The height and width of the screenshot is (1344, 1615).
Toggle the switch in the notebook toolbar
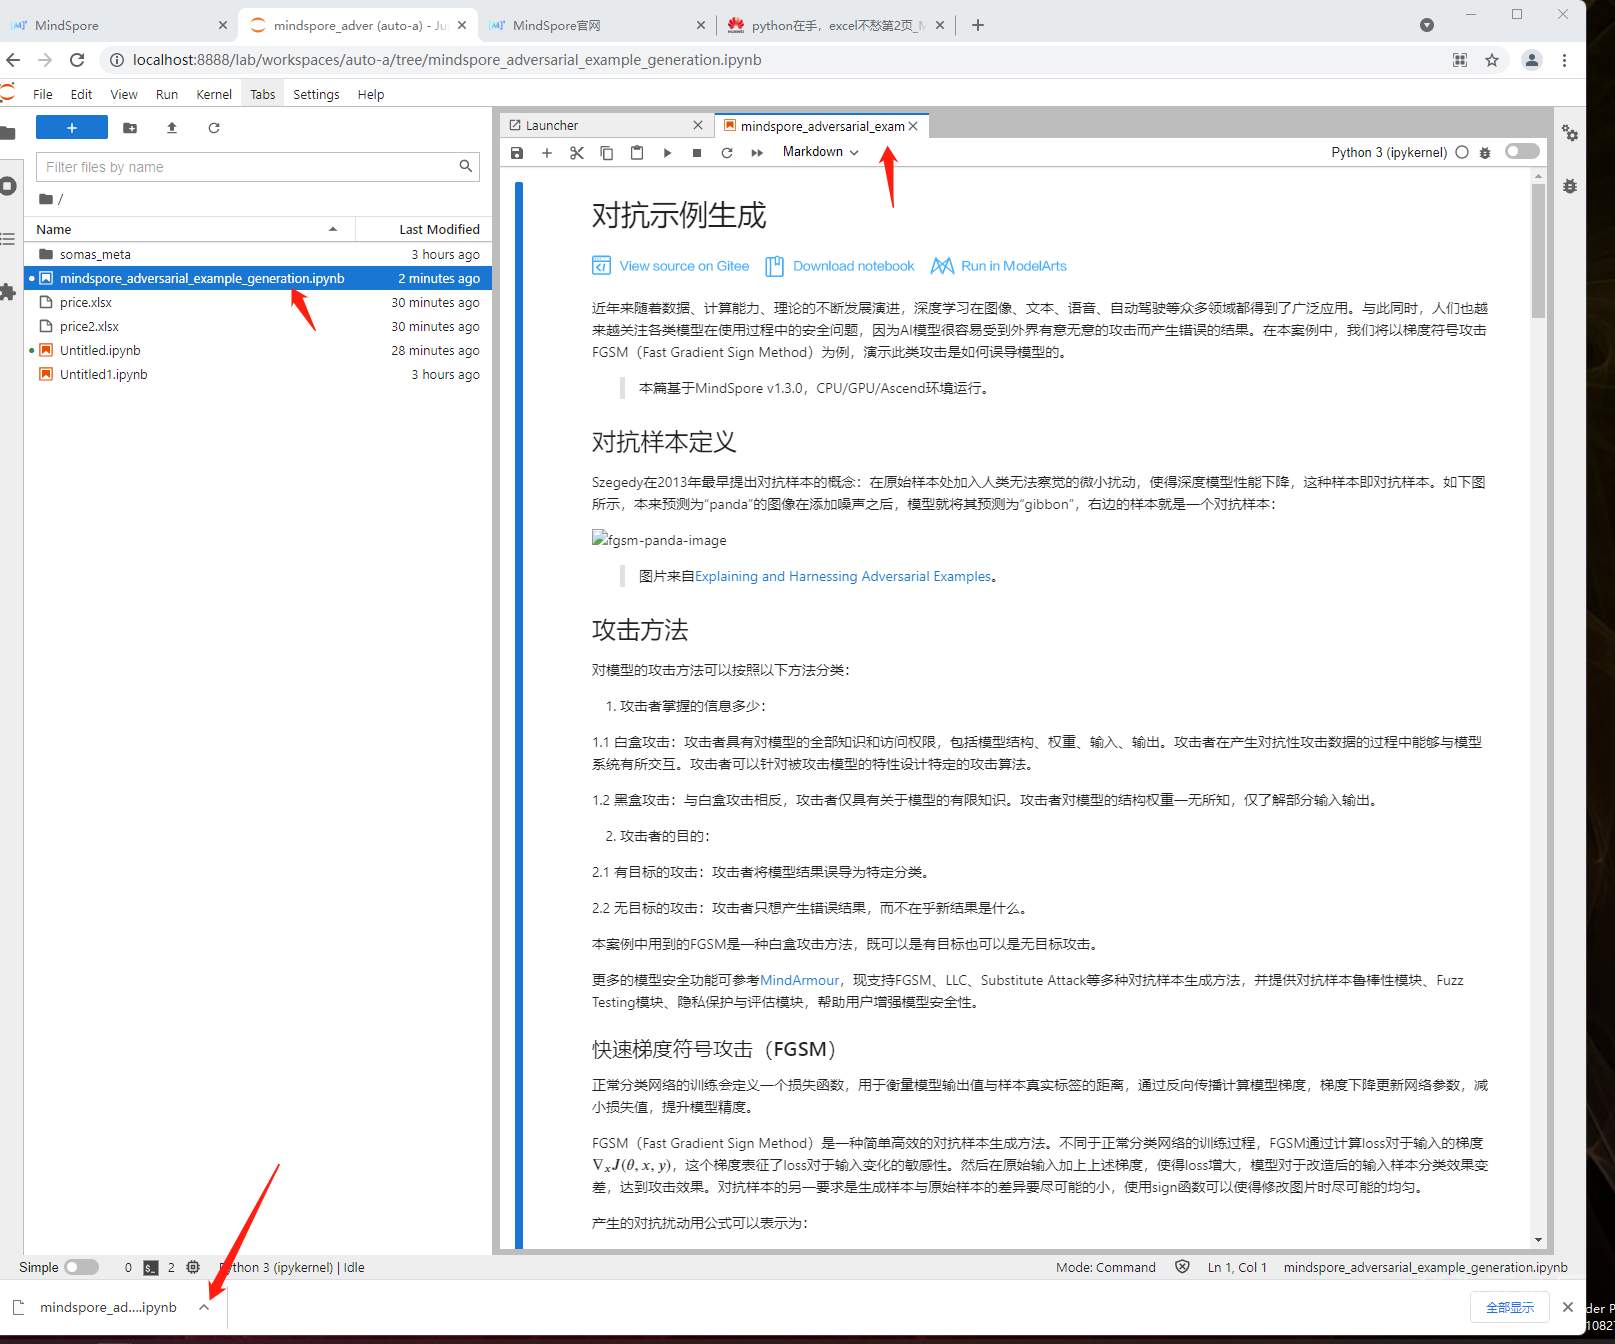(1522, 151)
